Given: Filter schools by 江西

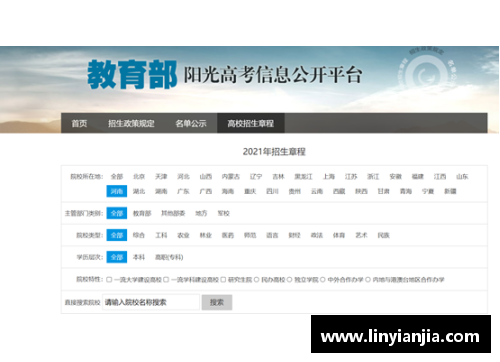Looking at the screenshot, I should 440,176.
